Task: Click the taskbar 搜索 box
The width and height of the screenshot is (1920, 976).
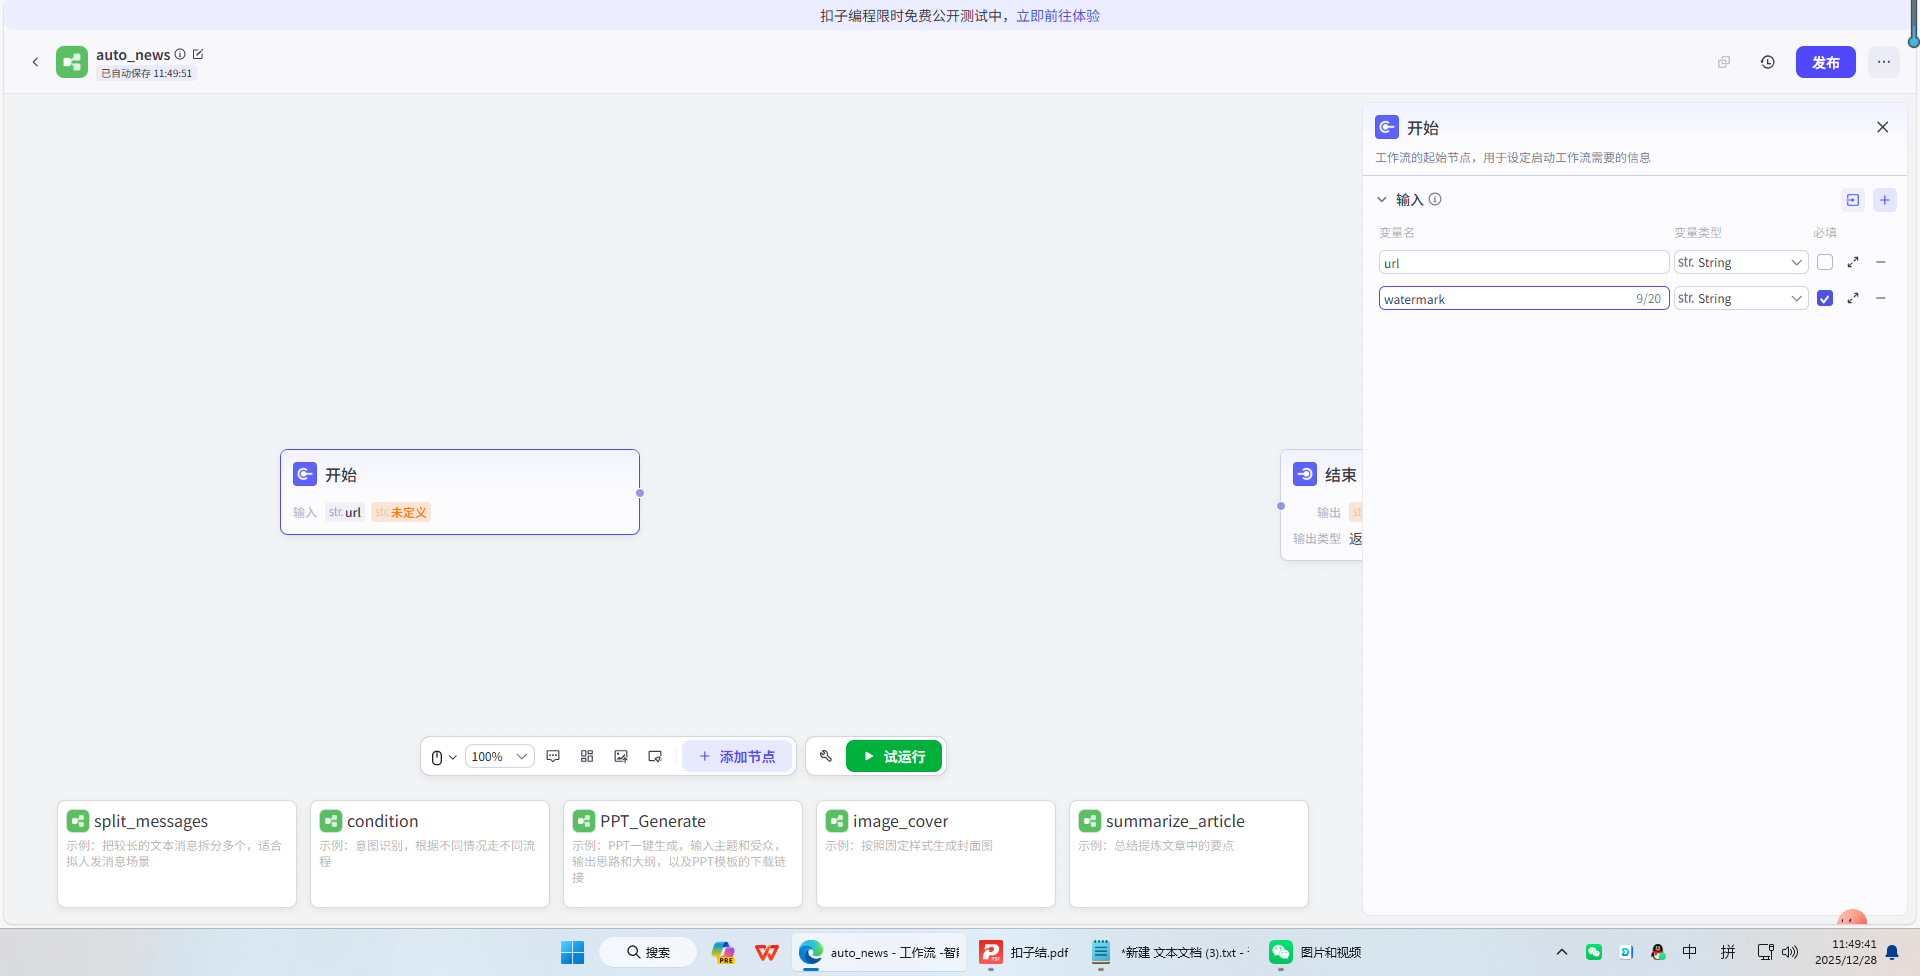Action: (648, 952)
